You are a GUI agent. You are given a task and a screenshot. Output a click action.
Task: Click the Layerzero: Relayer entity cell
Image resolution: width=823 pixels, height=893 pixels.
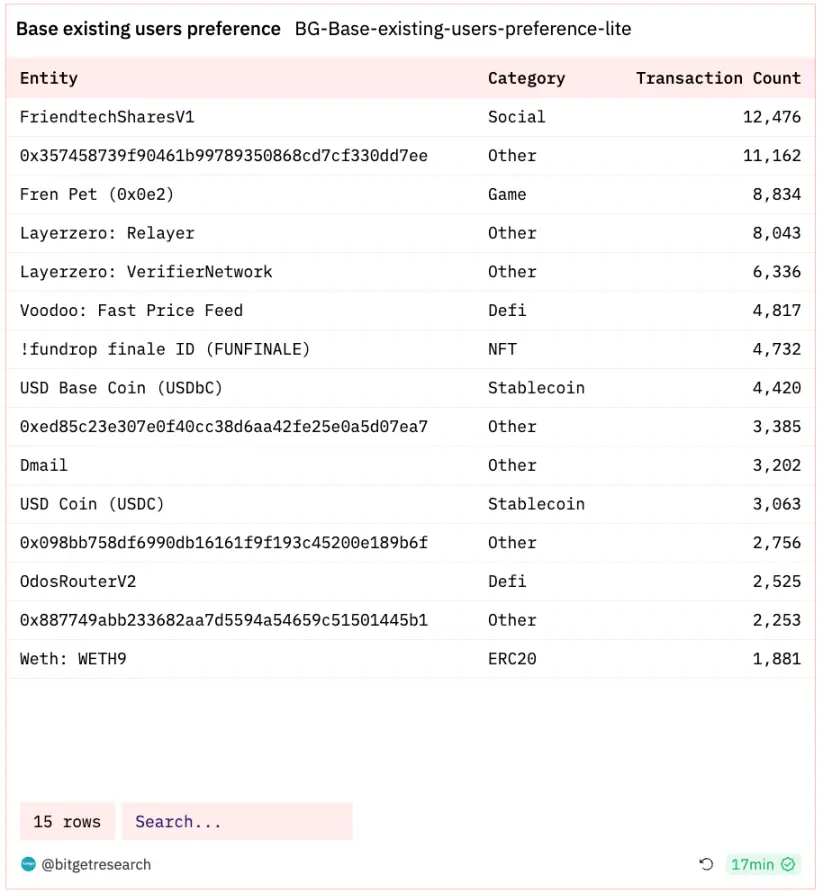pos(107,233)
